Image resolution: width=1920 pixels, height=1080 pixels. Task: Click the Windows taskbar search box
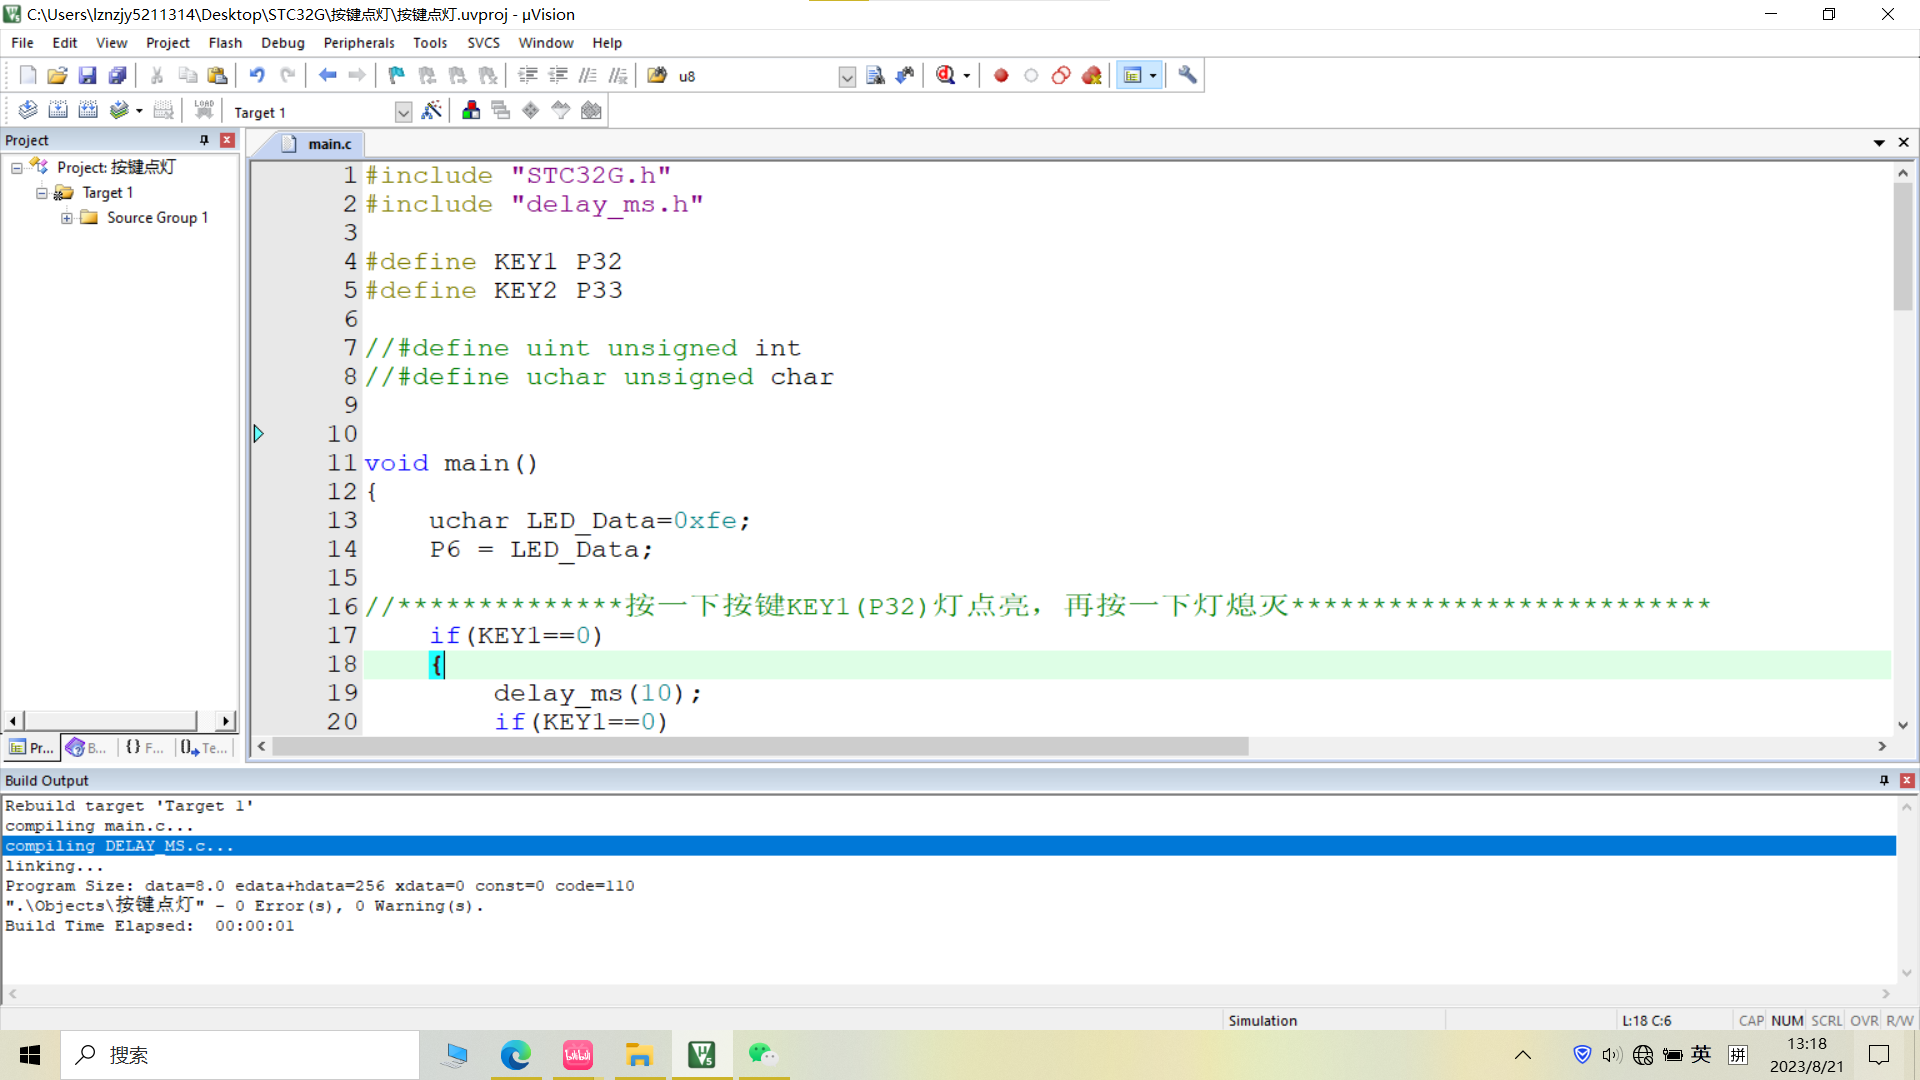tap(240, 1055)
